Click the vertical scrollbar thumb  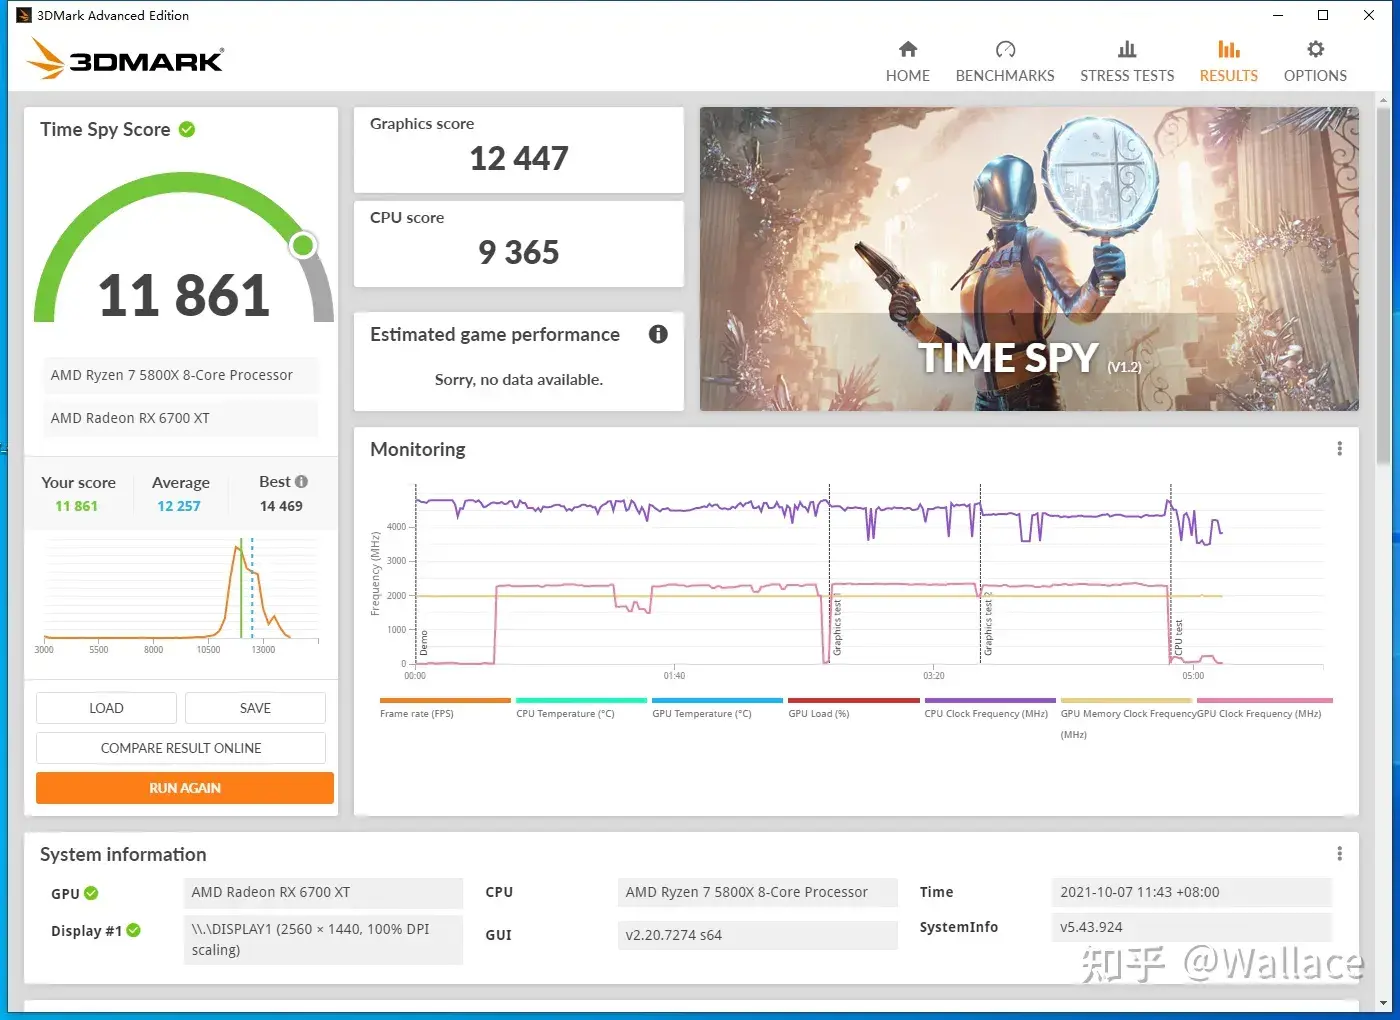point(1383,285)
